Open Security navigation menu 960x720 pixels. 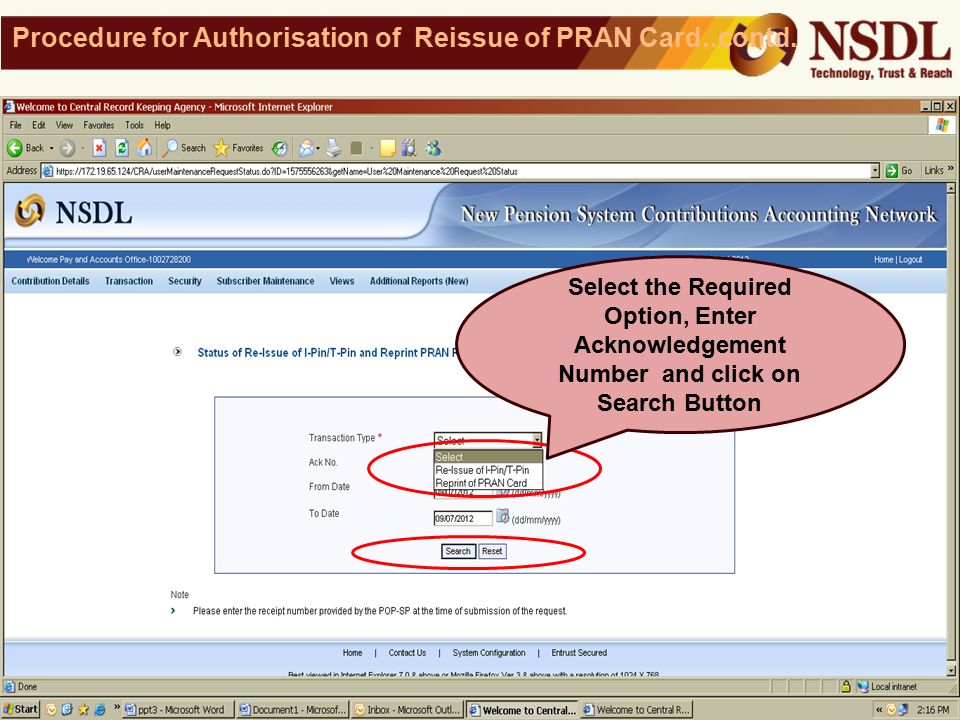(x=185, y=281)
